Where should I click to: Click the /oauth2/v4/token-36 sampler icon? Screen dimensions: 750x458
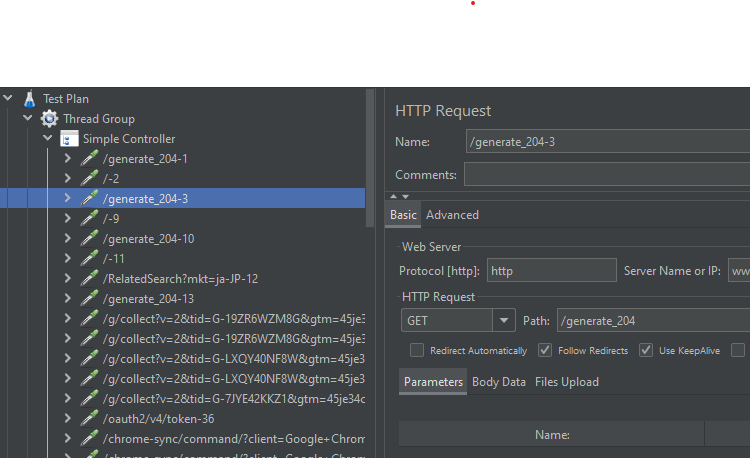[x=89, y=419]
